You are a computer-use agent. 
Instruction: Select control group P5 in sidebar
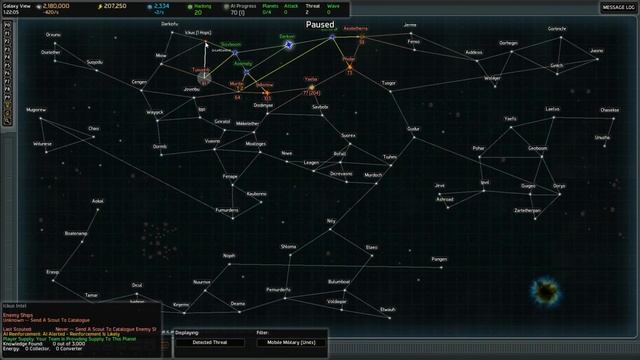click(x=7, y=65)
